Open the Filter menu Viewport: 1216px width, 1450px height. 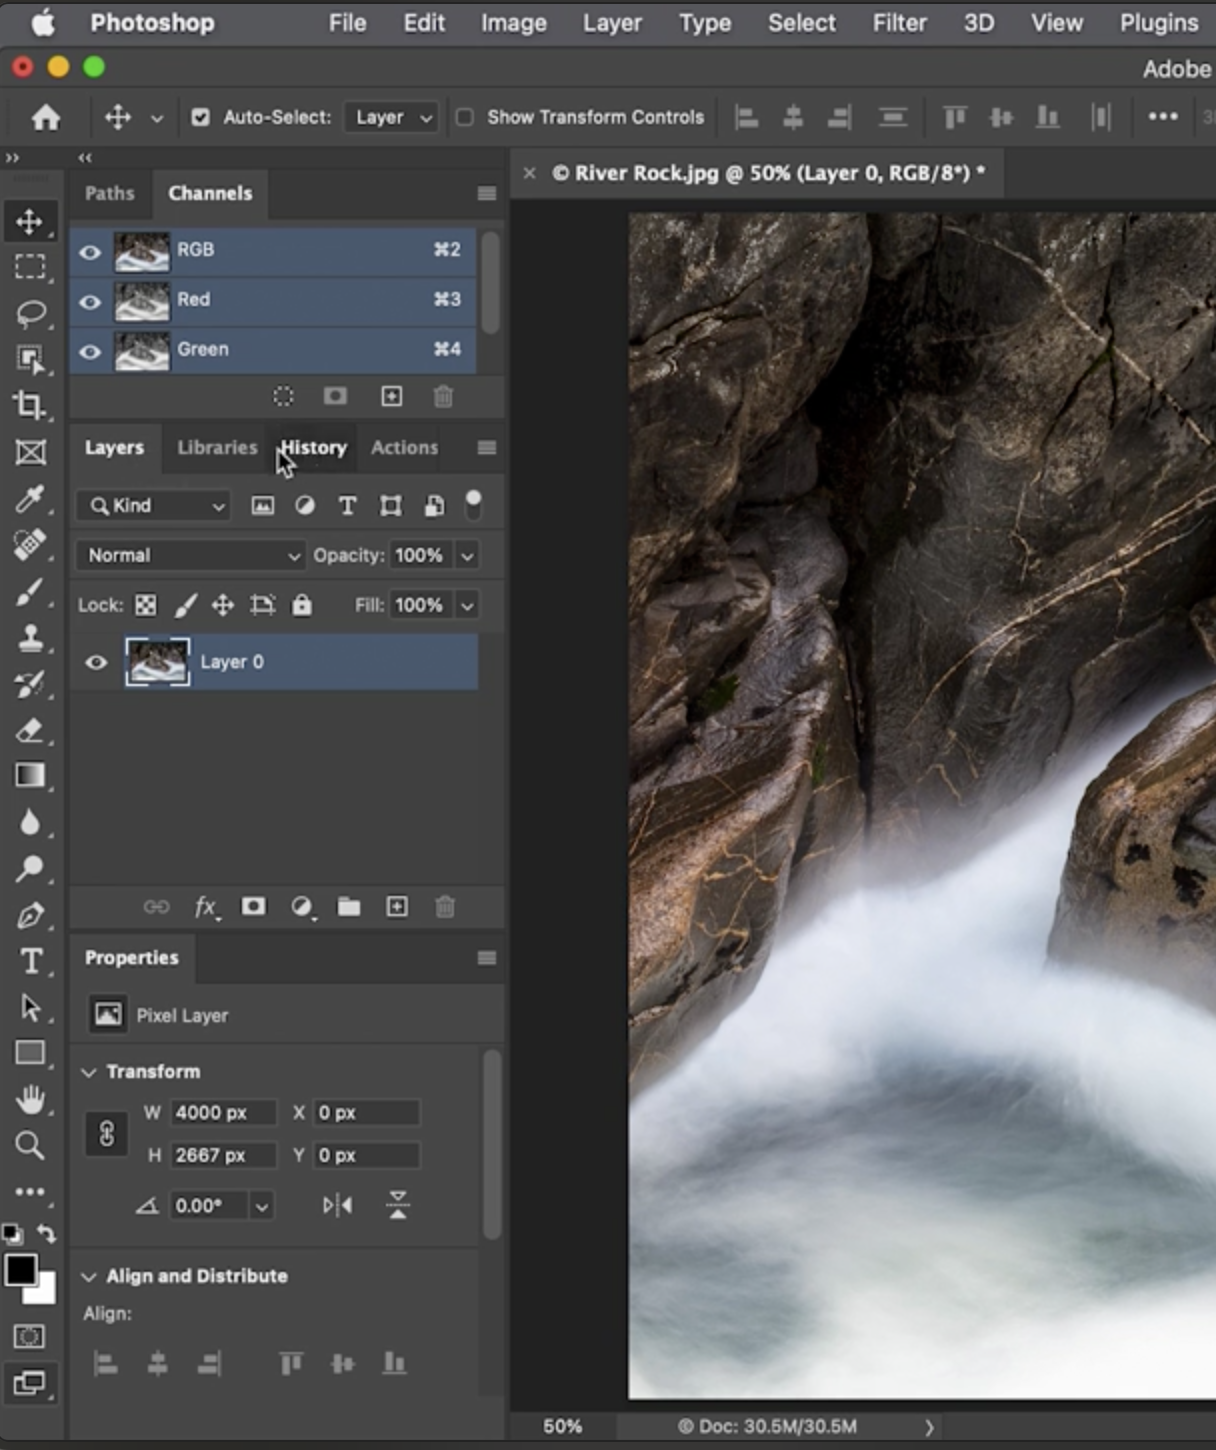(x=899, y=23)
